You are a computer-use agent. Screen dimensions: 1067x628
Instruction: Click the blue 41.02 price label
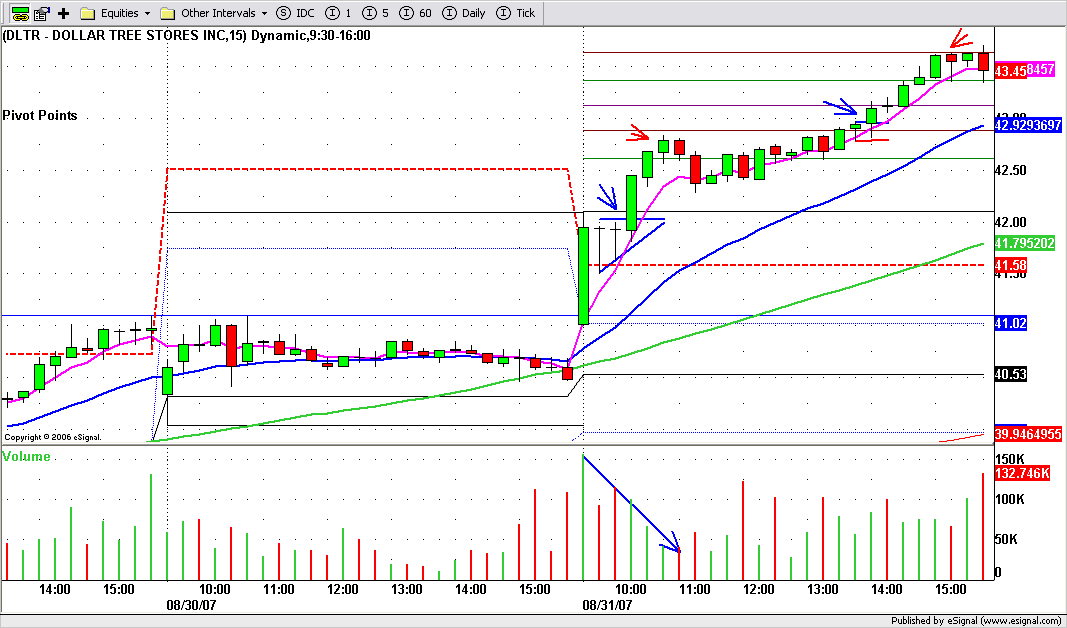pyautogui.click(x=1011, y=323)
